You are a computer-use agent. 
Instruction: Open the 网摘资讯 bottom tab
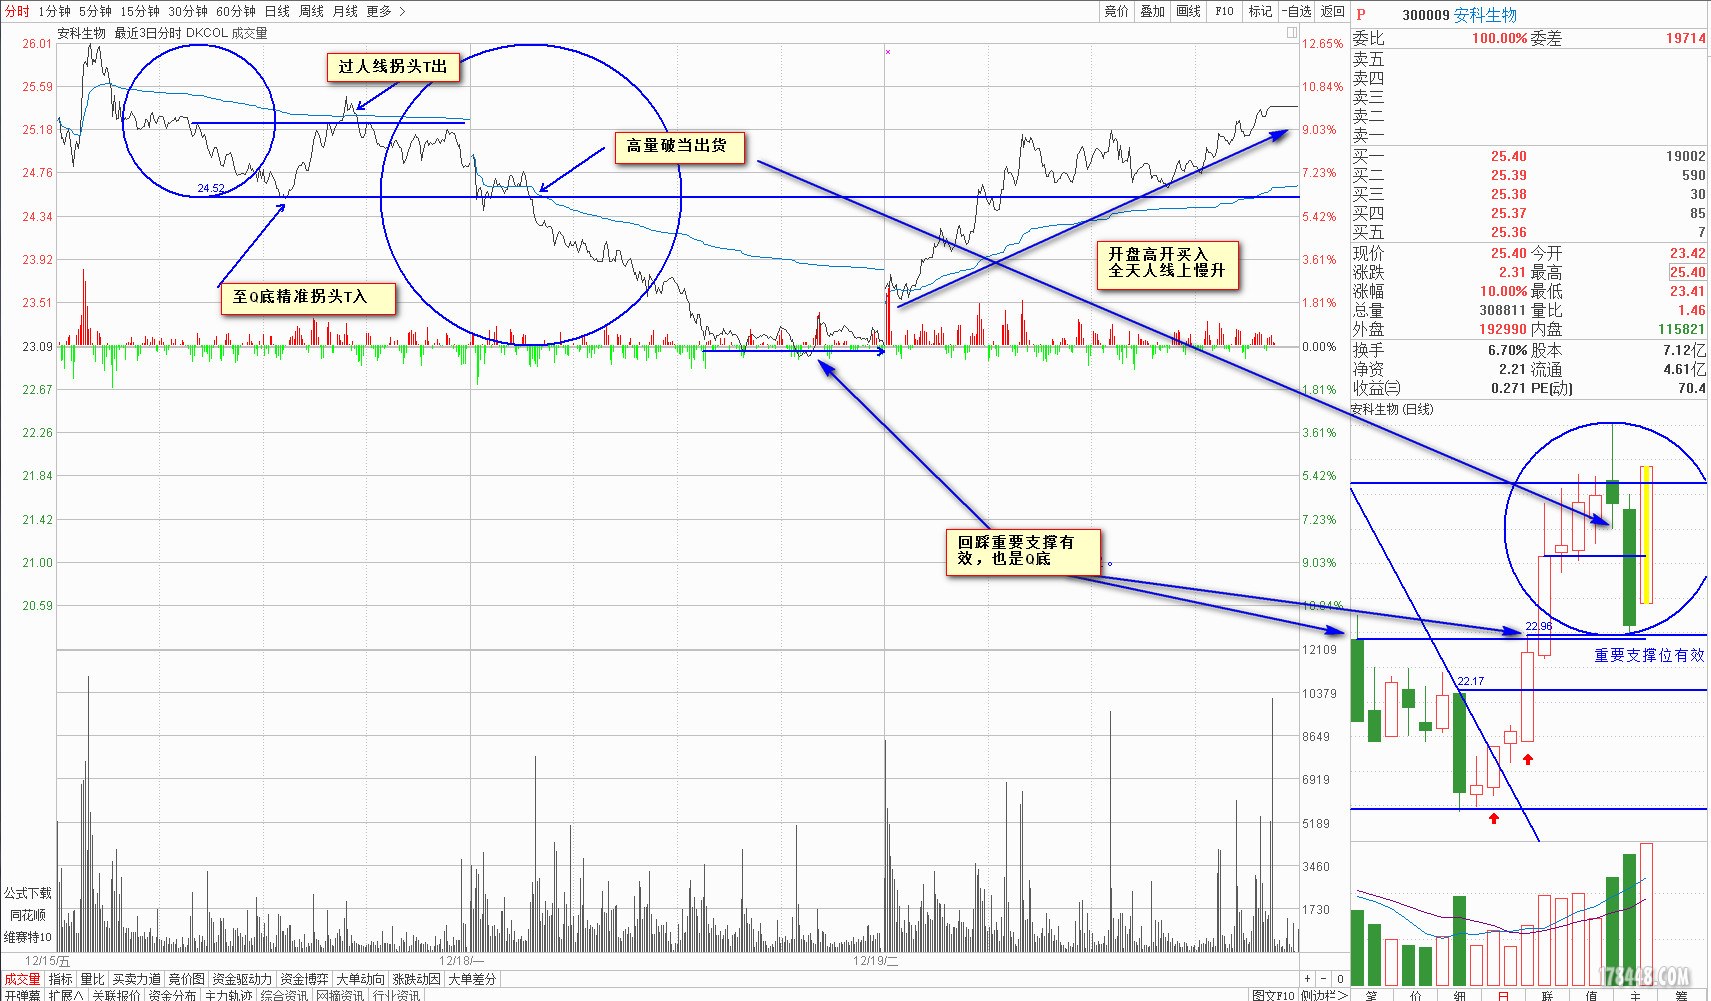pyautogui.click(x=340, y=995)
